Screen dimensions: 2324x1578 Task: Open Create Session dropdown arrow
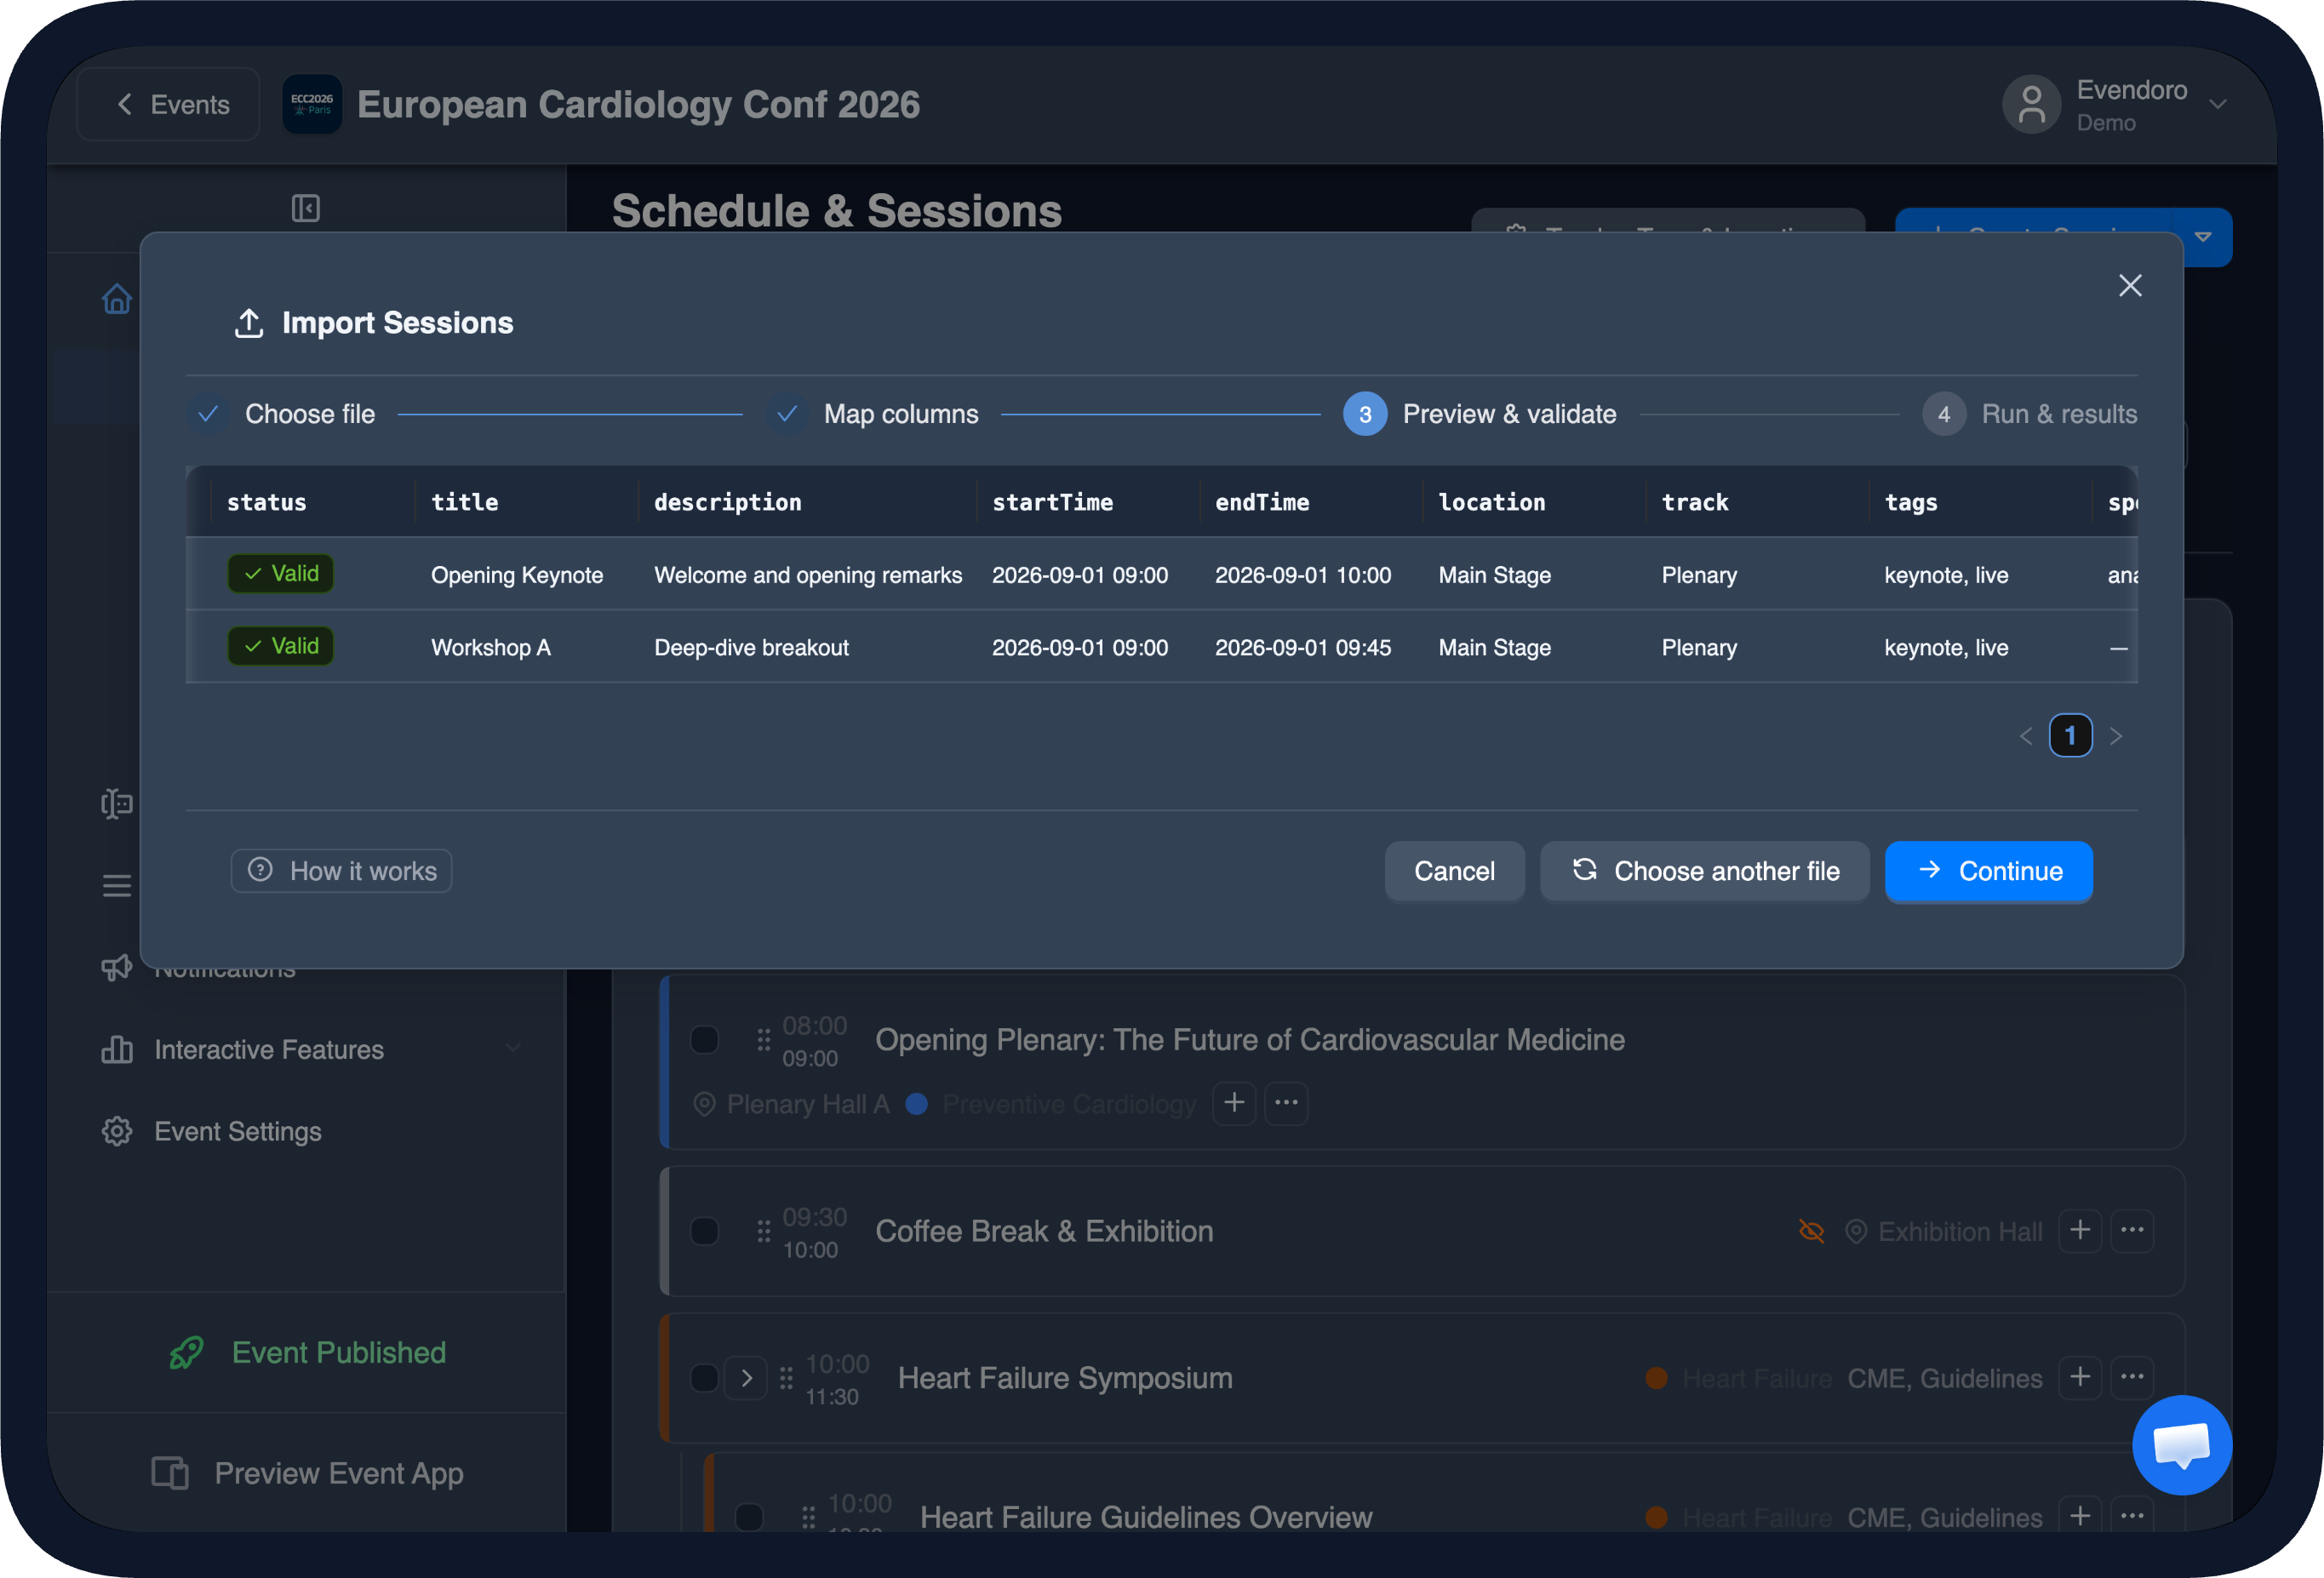tap(2202, 237)
